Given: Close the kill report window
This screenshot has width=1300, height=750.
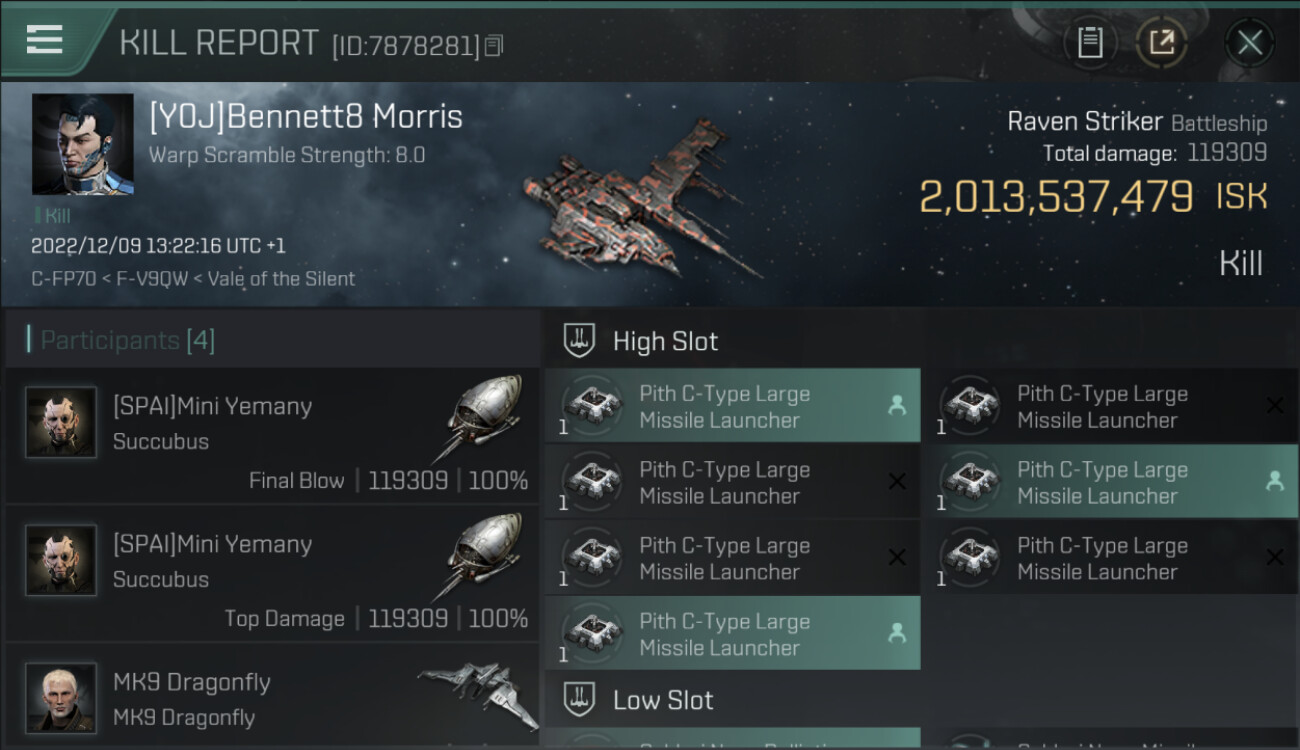Looking at the screenshot, I should (1249, 42).
